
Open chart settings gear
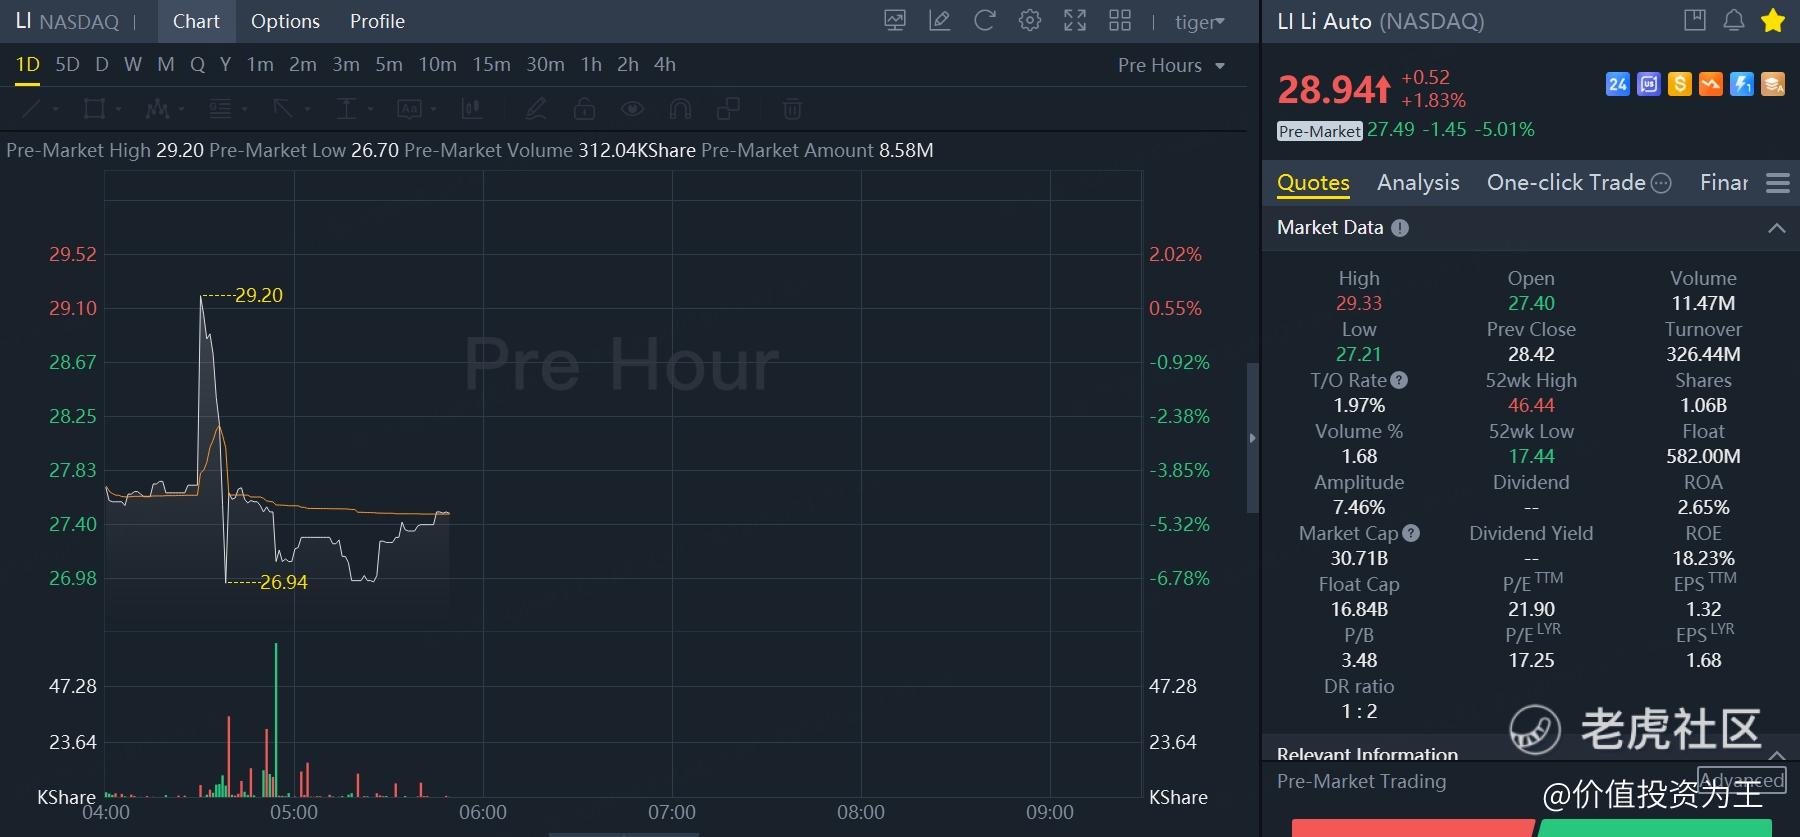(x=1030, y=21)
